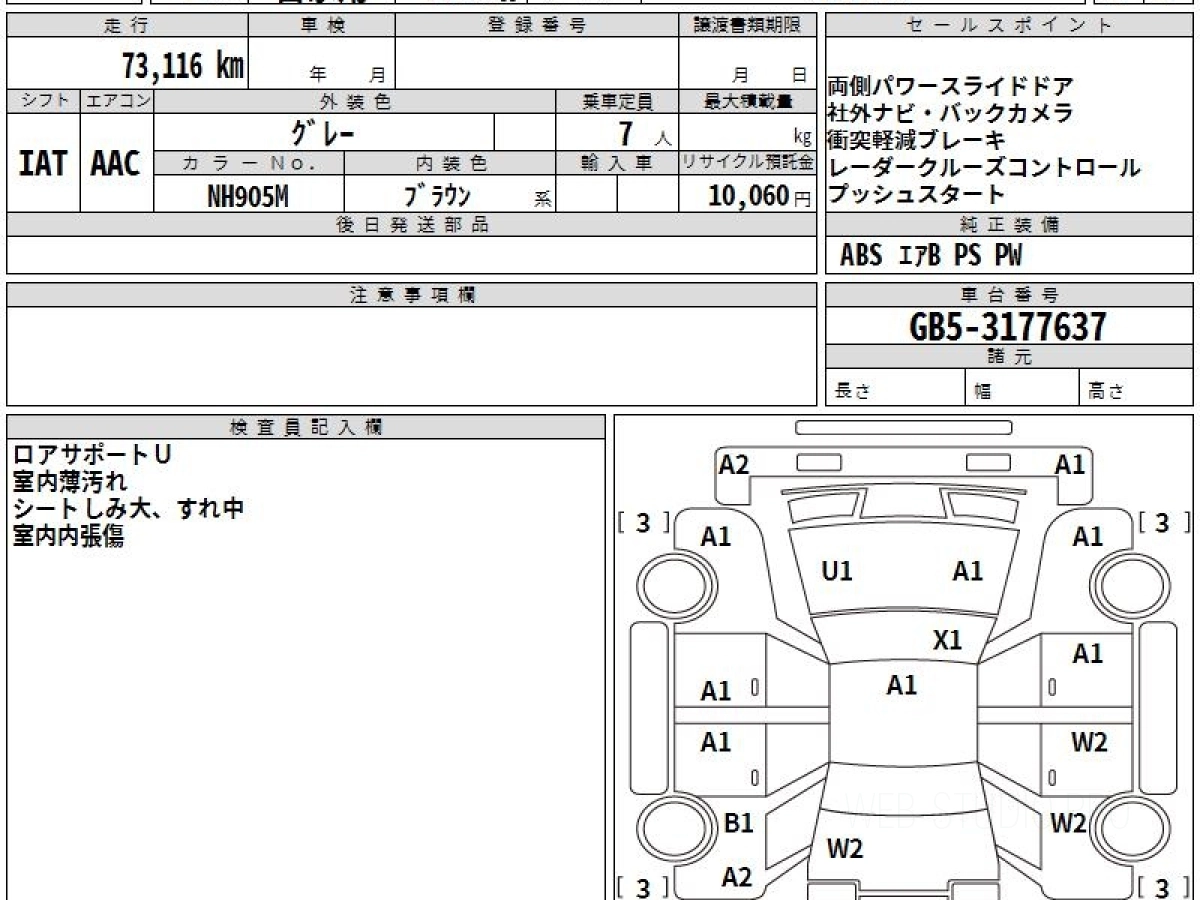Click the B1 mark on car diagram
This screenshot has width=1200, height=900.
click(x=738, y=823)
